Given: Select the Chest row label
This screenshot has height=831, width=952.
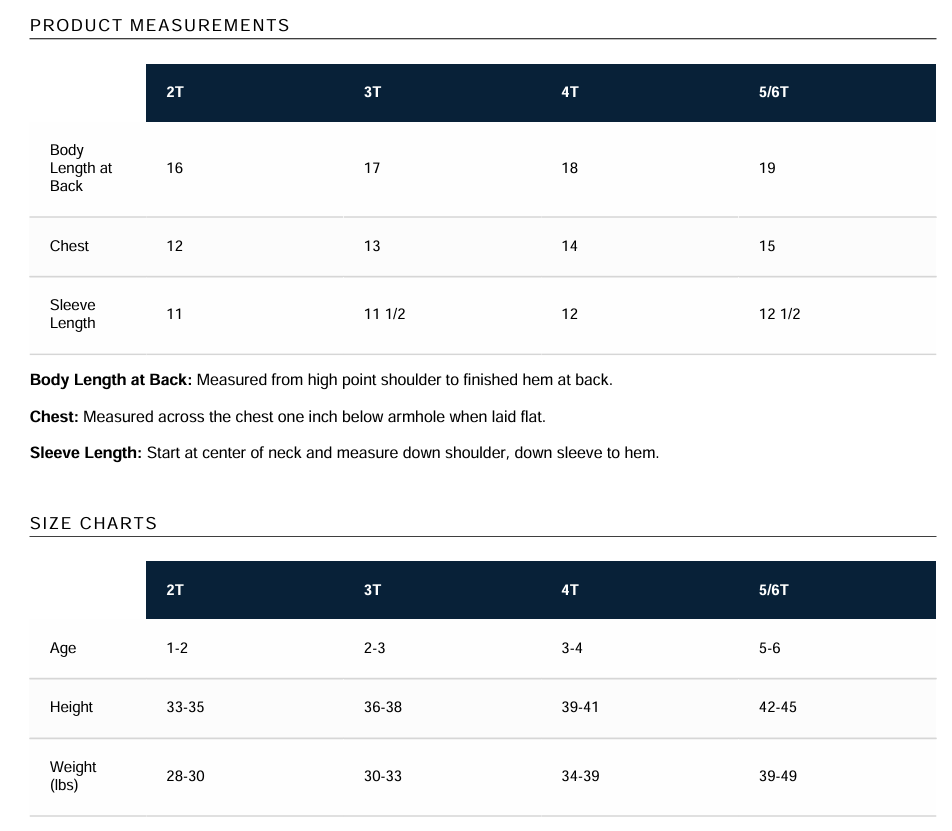Looking at the screenshot, I should pyautogui.click(x=69, y=246).
